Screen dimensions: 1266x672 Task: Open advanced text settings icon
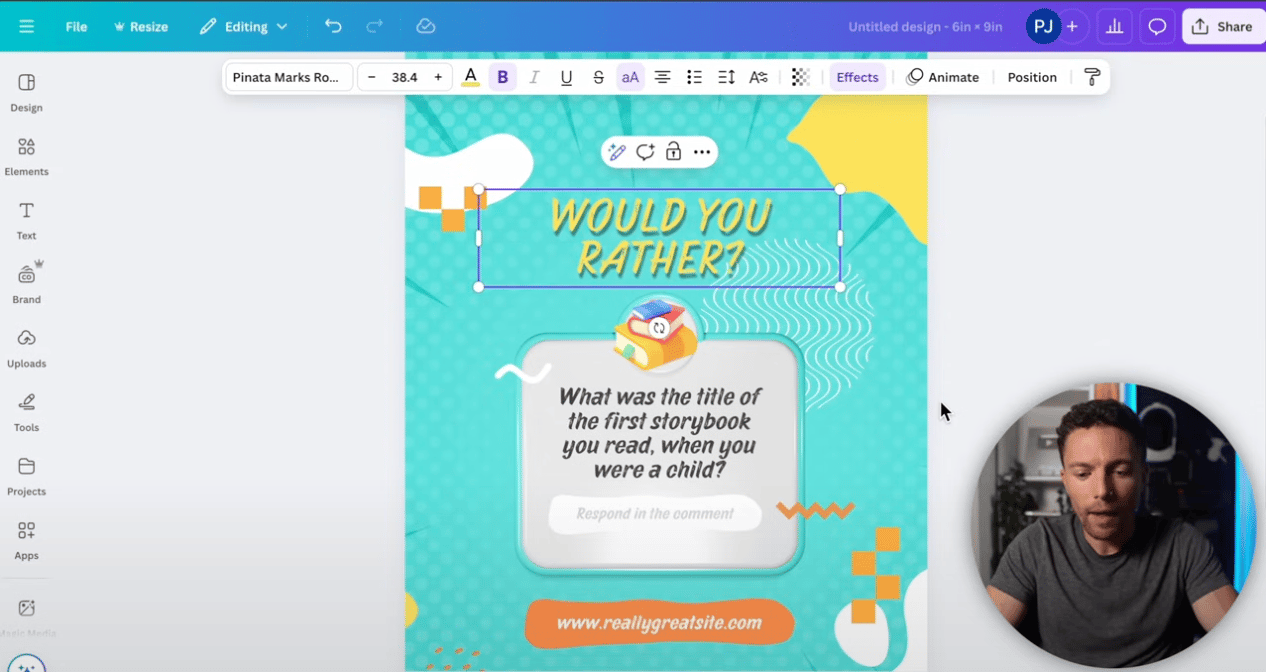click(x=758, y=77)
